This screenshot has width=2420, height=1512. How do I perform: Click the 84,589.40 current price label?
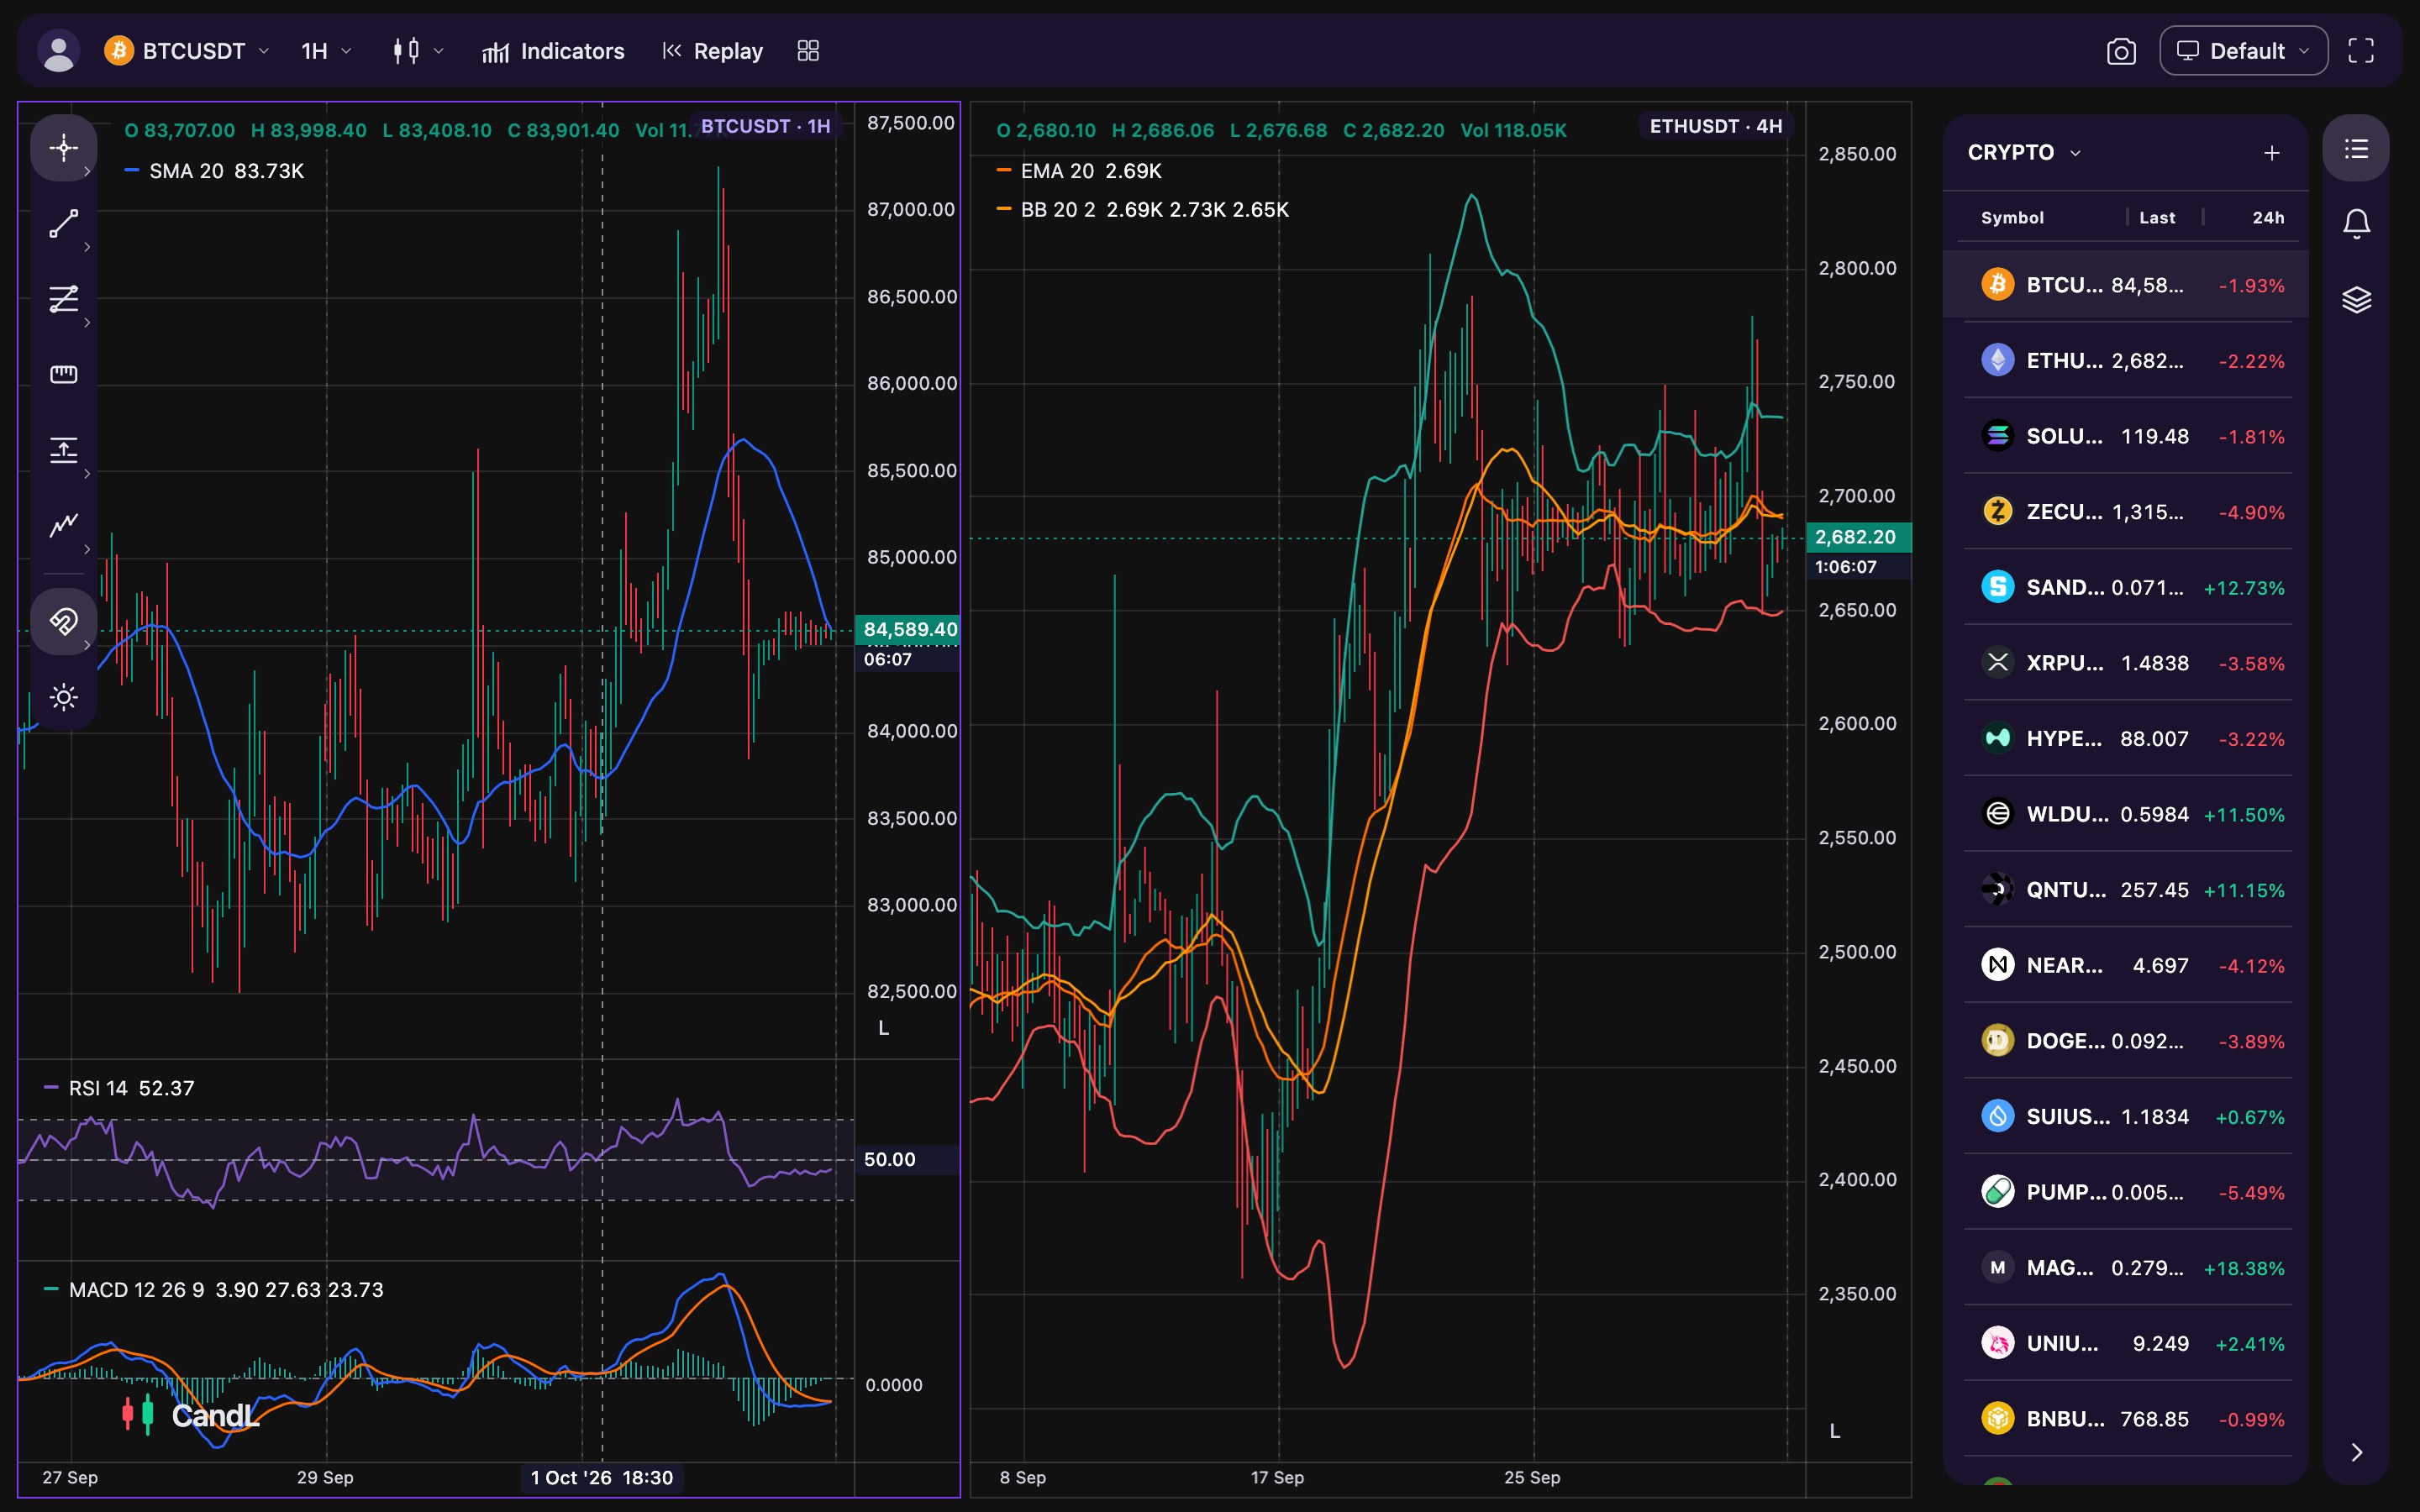(x=909, y=629)
